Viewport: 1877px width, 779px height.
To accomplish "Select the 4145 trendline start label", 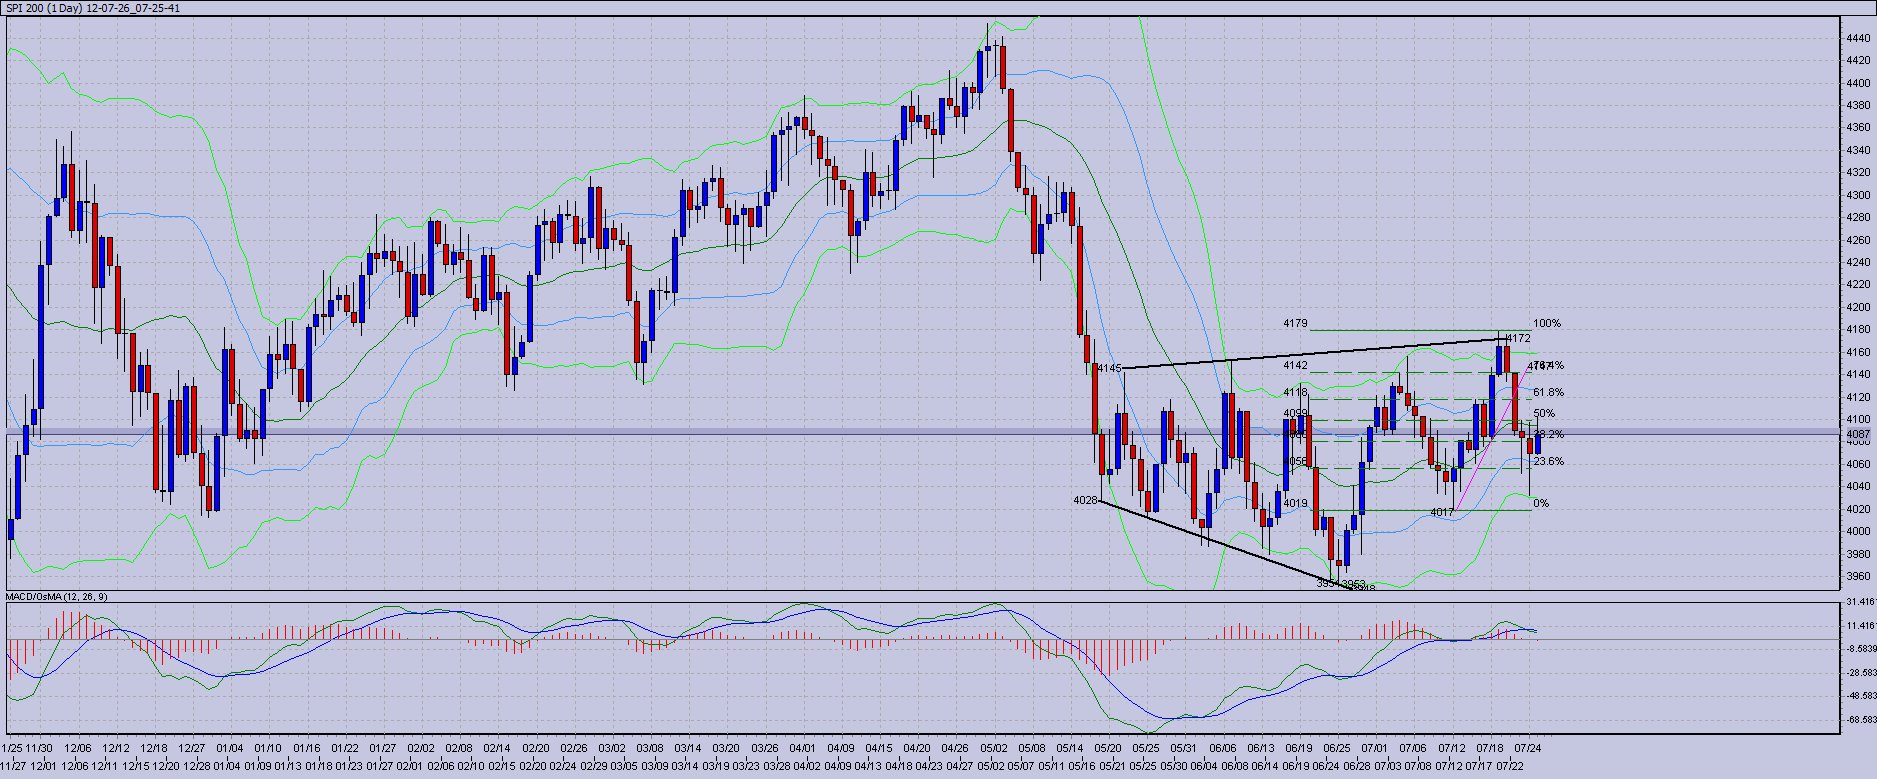I will 1109,369.
